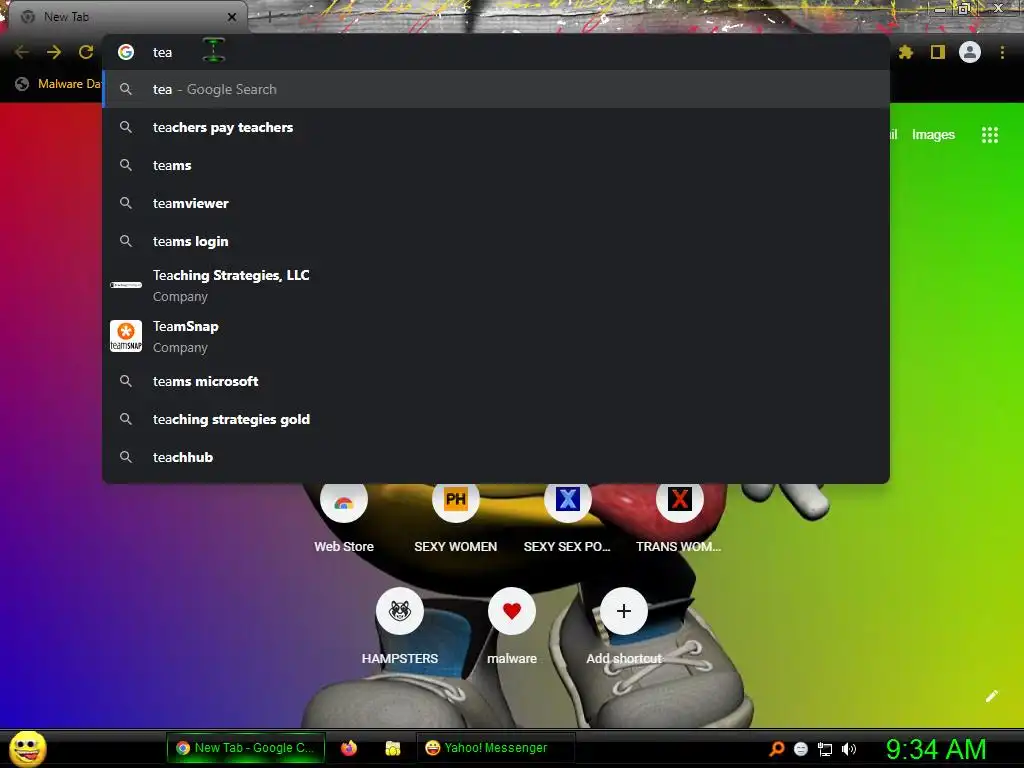Toggle the side panel icon in toolbar
Image resolution: width=1024 pixels, height=768 pixels.
pyautogui.click(x=938, y=52)
